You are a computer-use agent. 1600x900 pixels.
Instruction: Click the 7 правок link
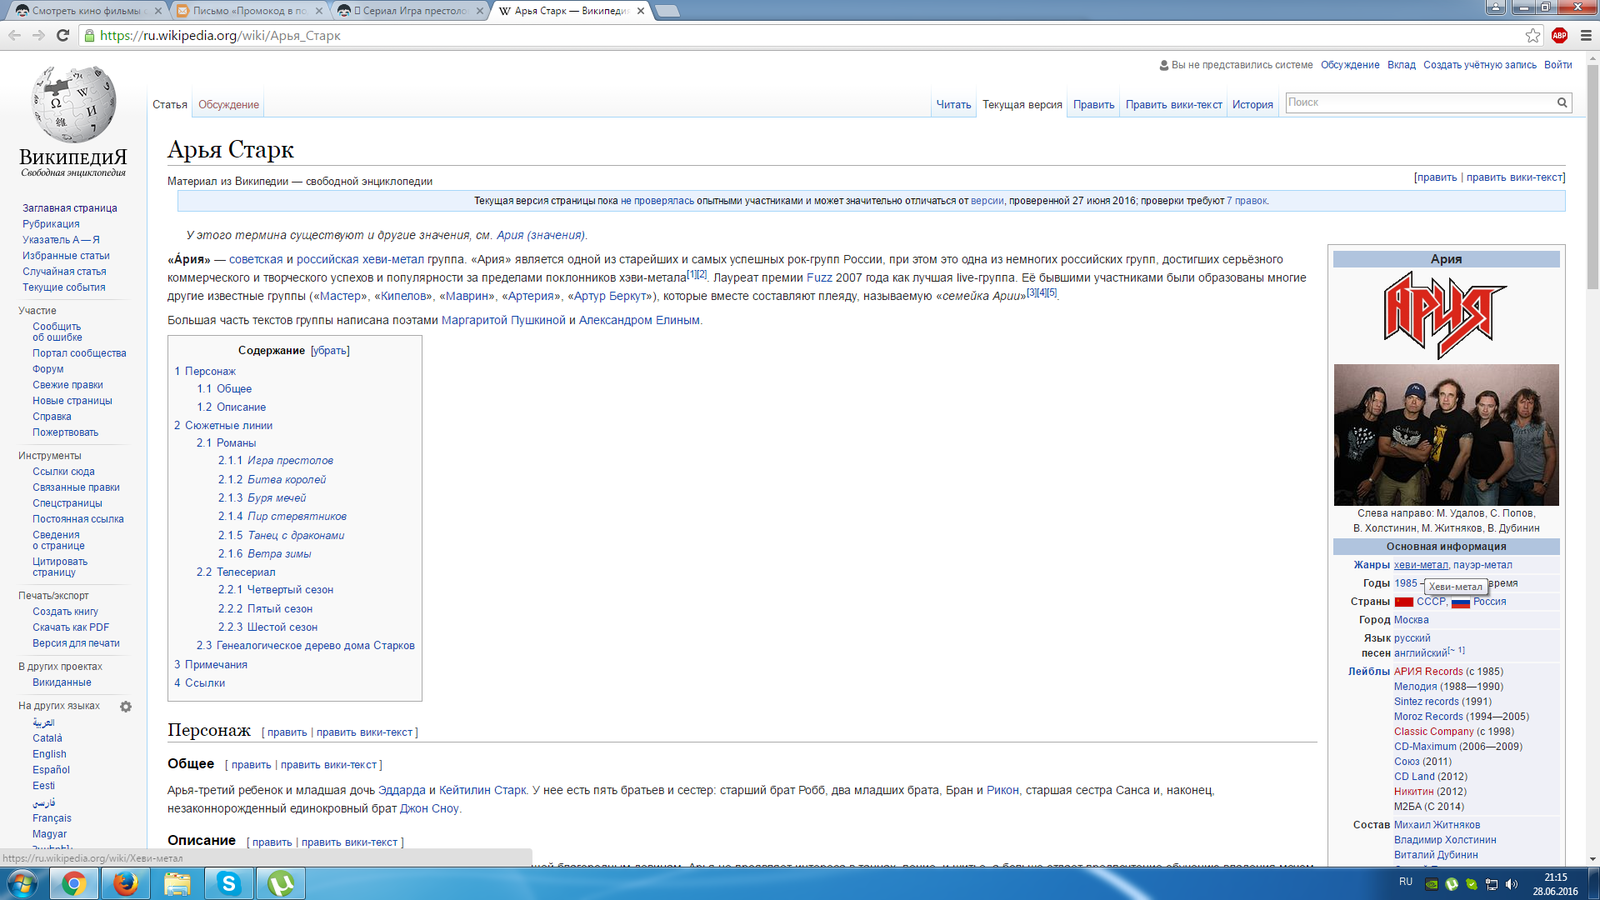[1247, 201]
